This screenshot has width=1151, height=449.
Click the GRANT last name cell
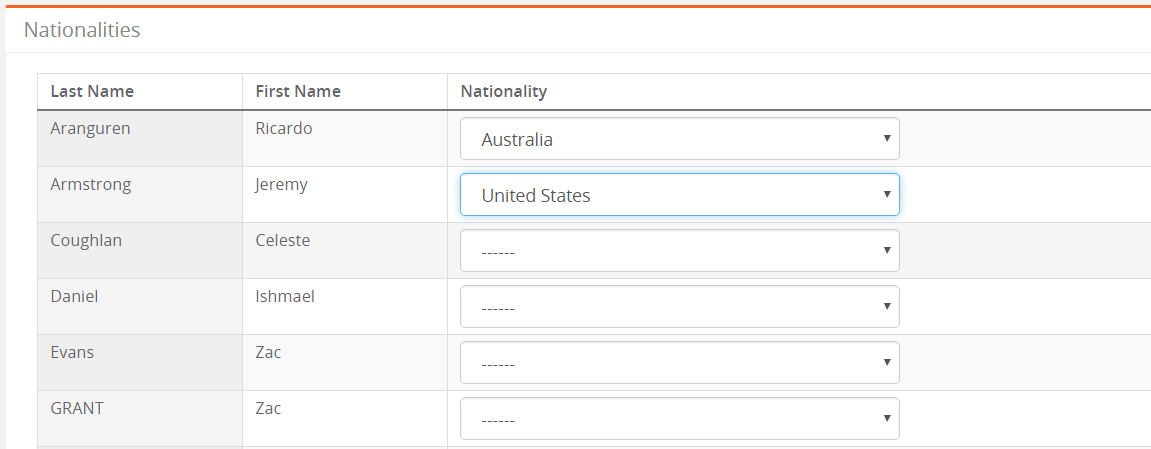pyautogui.click(x=139, y=418)
